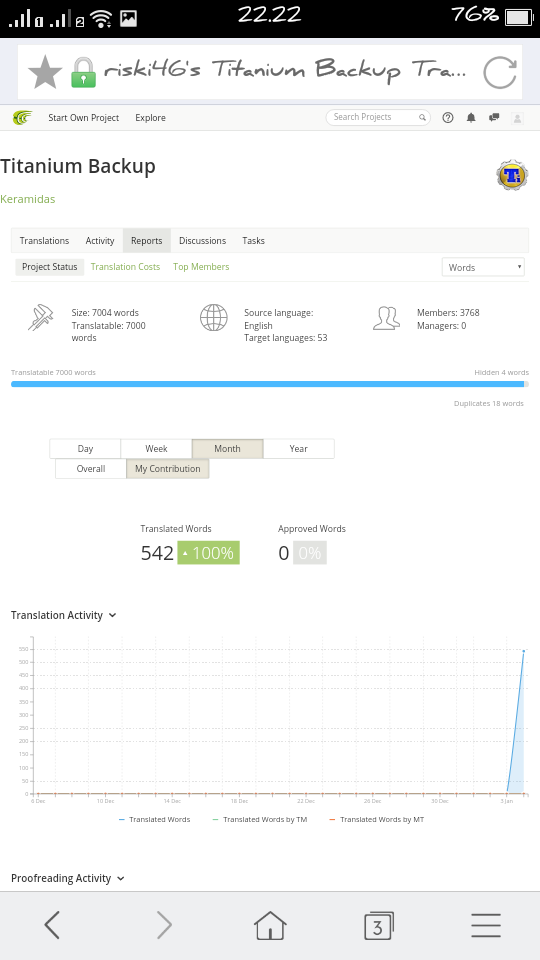Open the Keramidas owner link

pyautogui.click(x=28, y=199)
